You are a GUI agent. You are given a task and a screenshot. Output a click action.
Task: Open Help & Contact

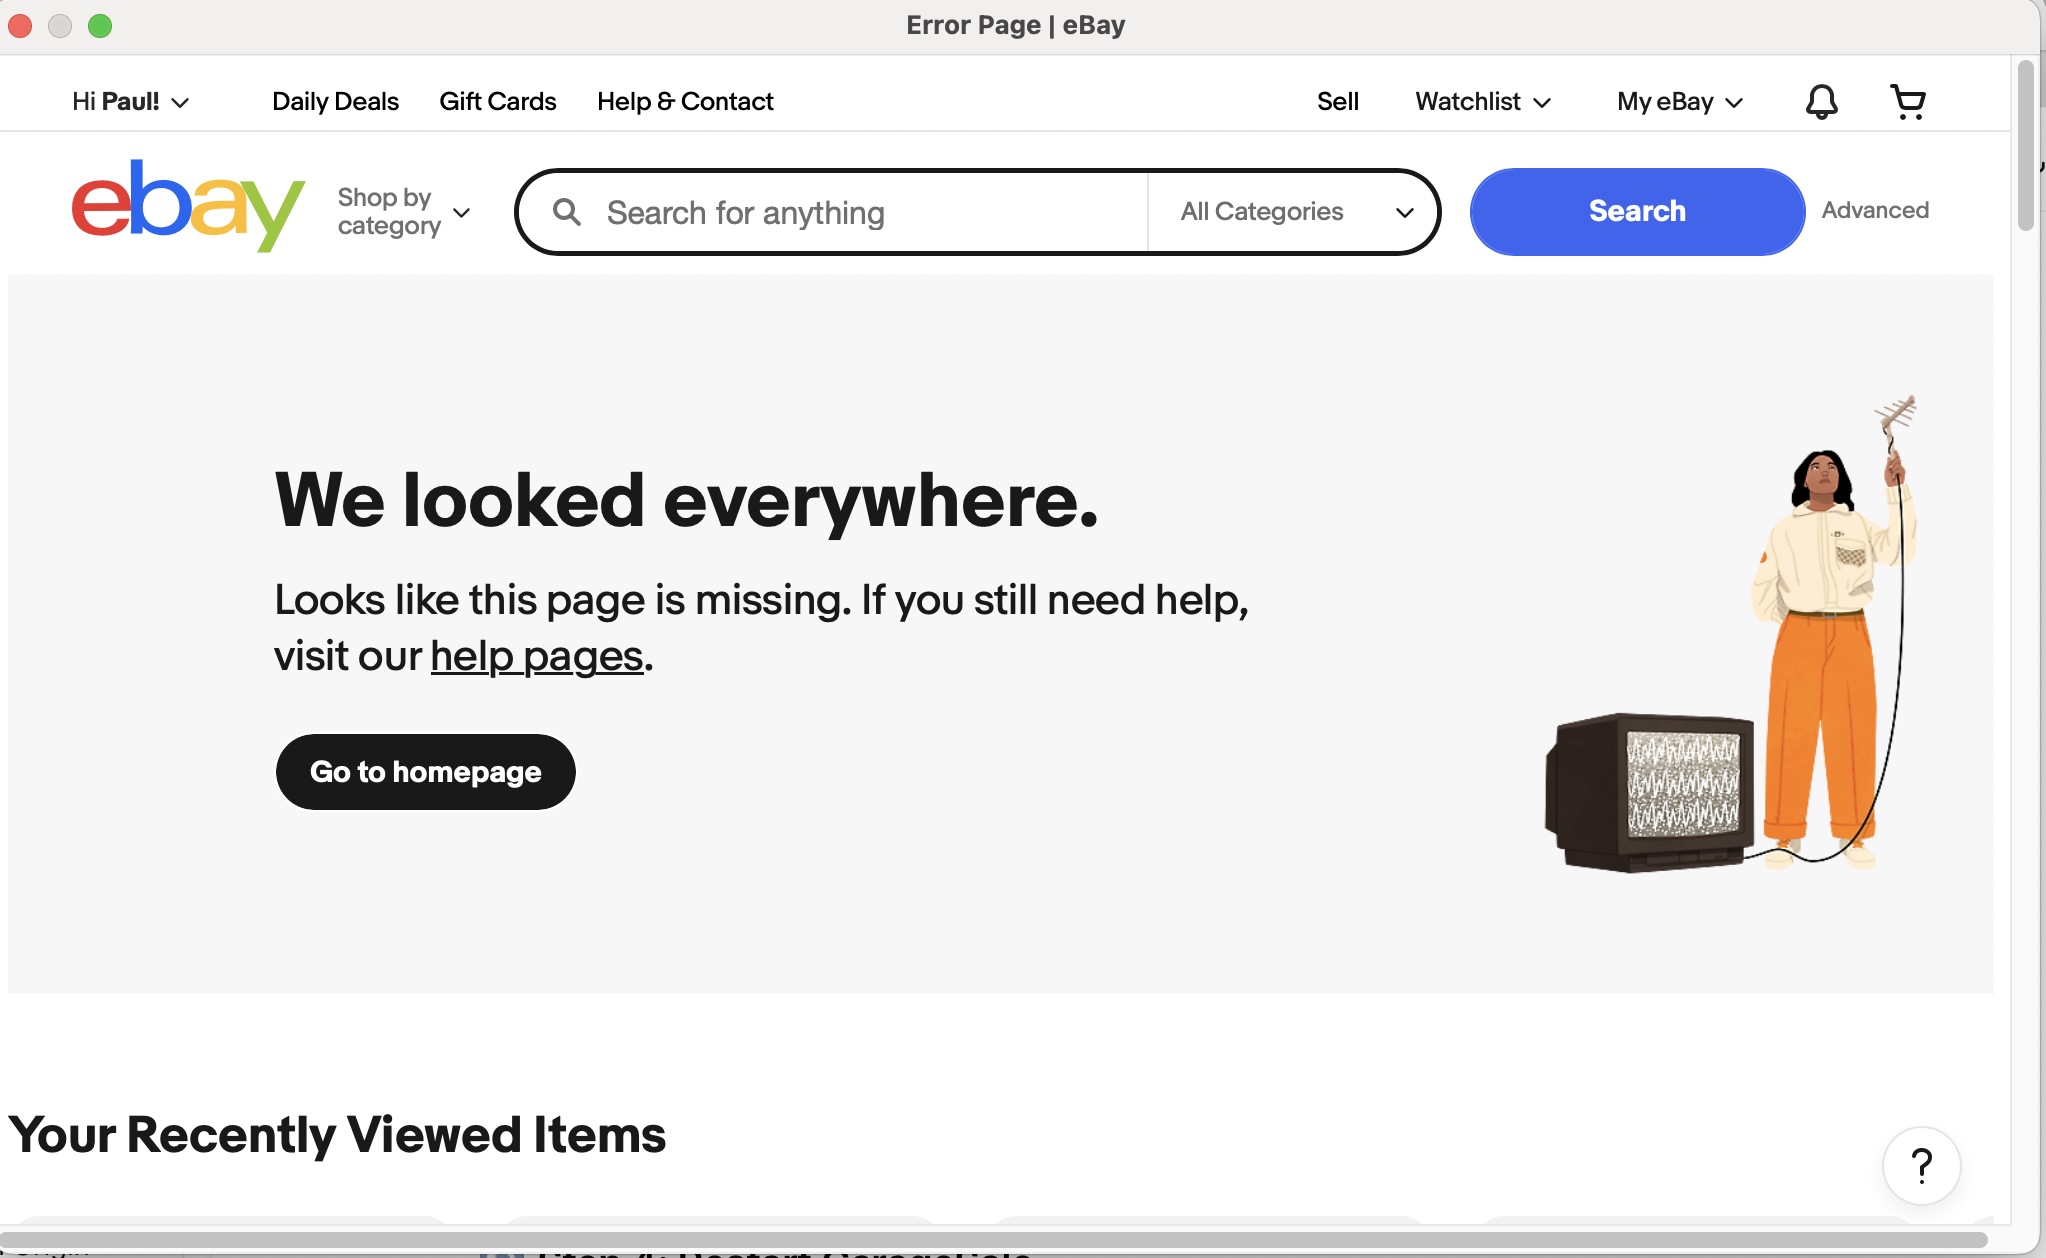coord(685,102)
